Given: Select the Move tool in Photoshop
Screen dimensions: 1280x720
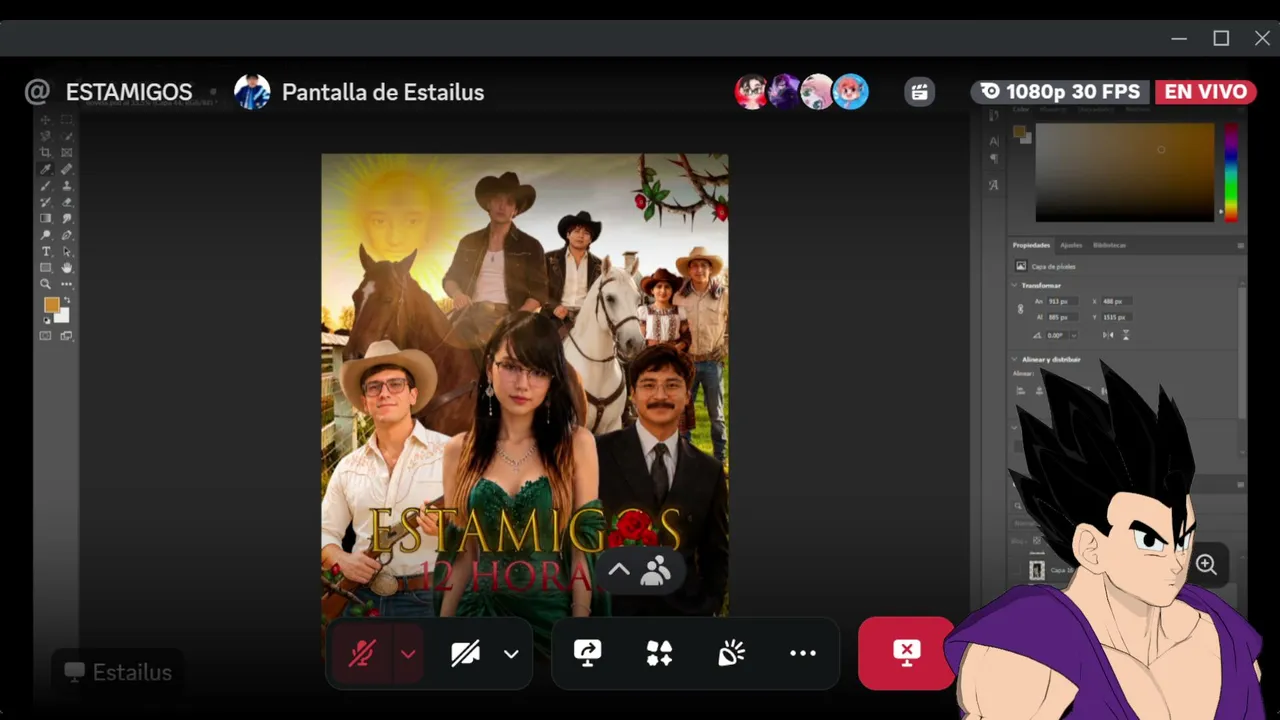Looking at the screenshot, I should coord(45,119).
